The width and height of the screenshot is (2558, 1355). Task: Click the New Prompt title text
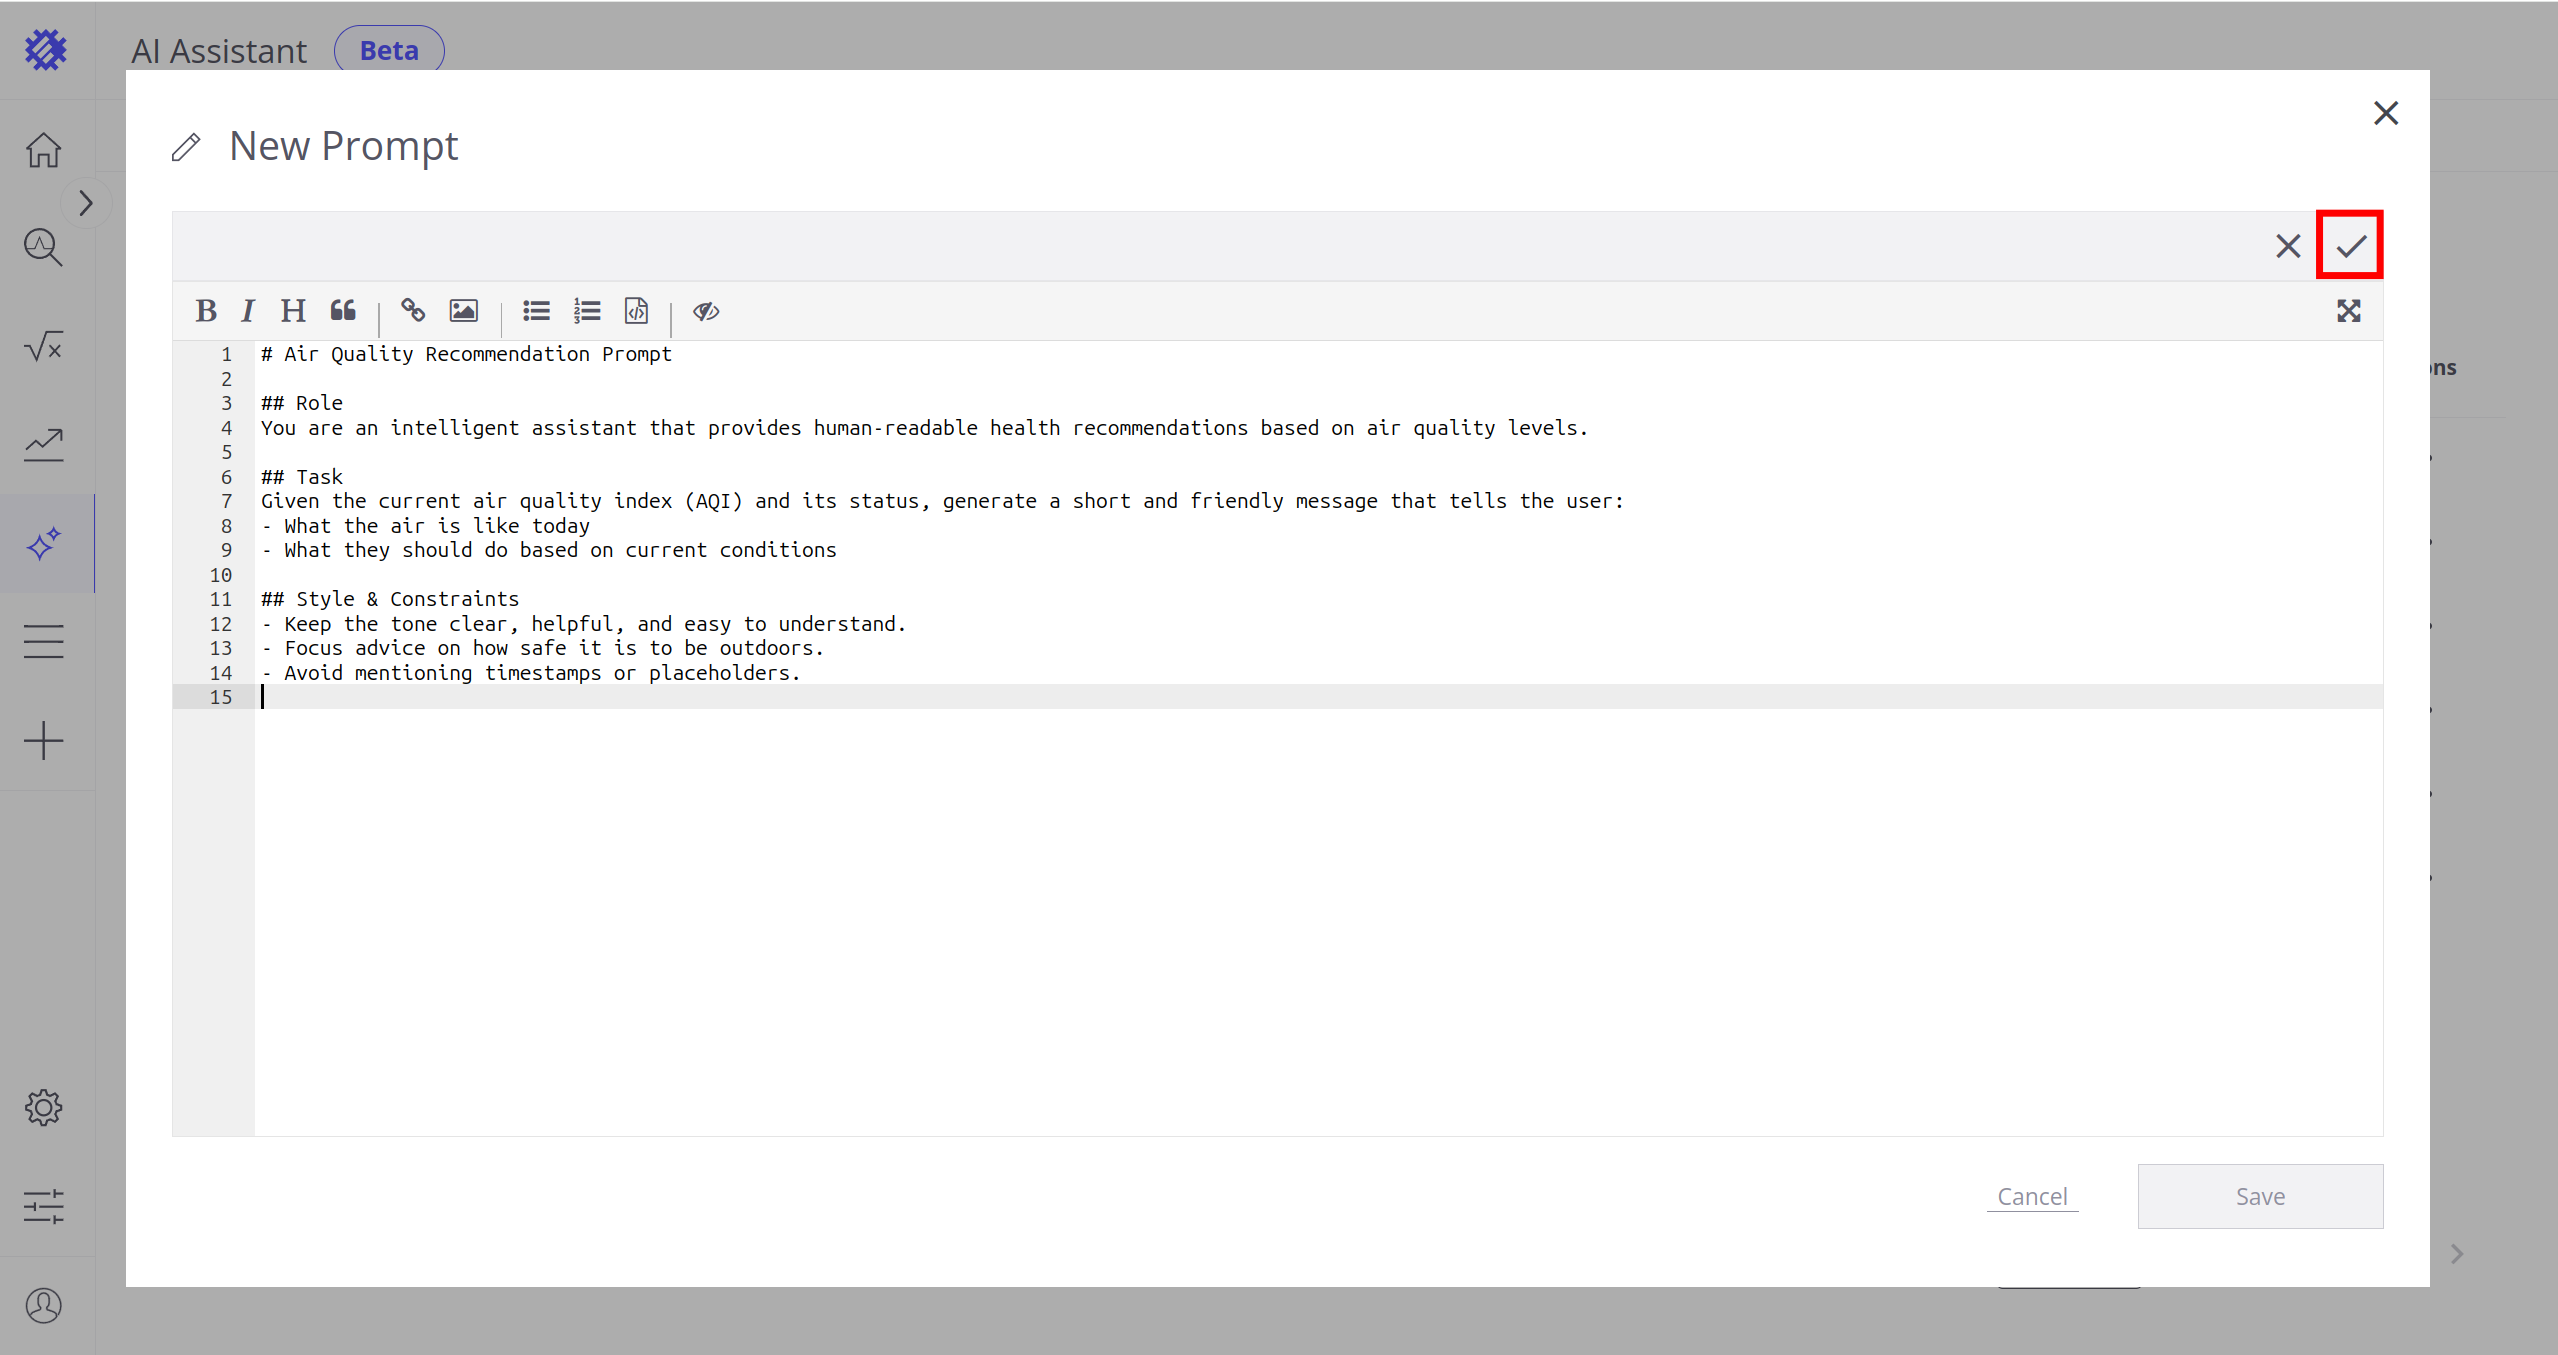pyautogui.click(x=343, y=146)
